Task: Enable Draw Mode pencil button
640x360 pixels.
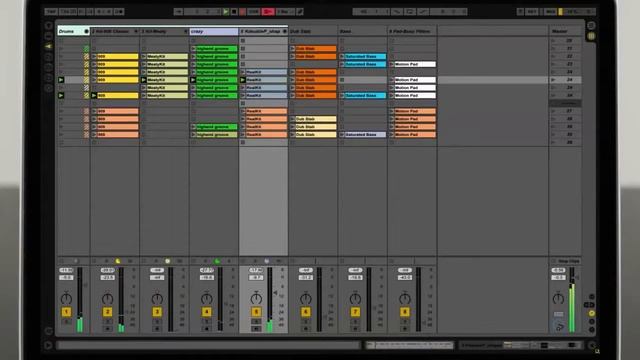Action: coord(300,12)
